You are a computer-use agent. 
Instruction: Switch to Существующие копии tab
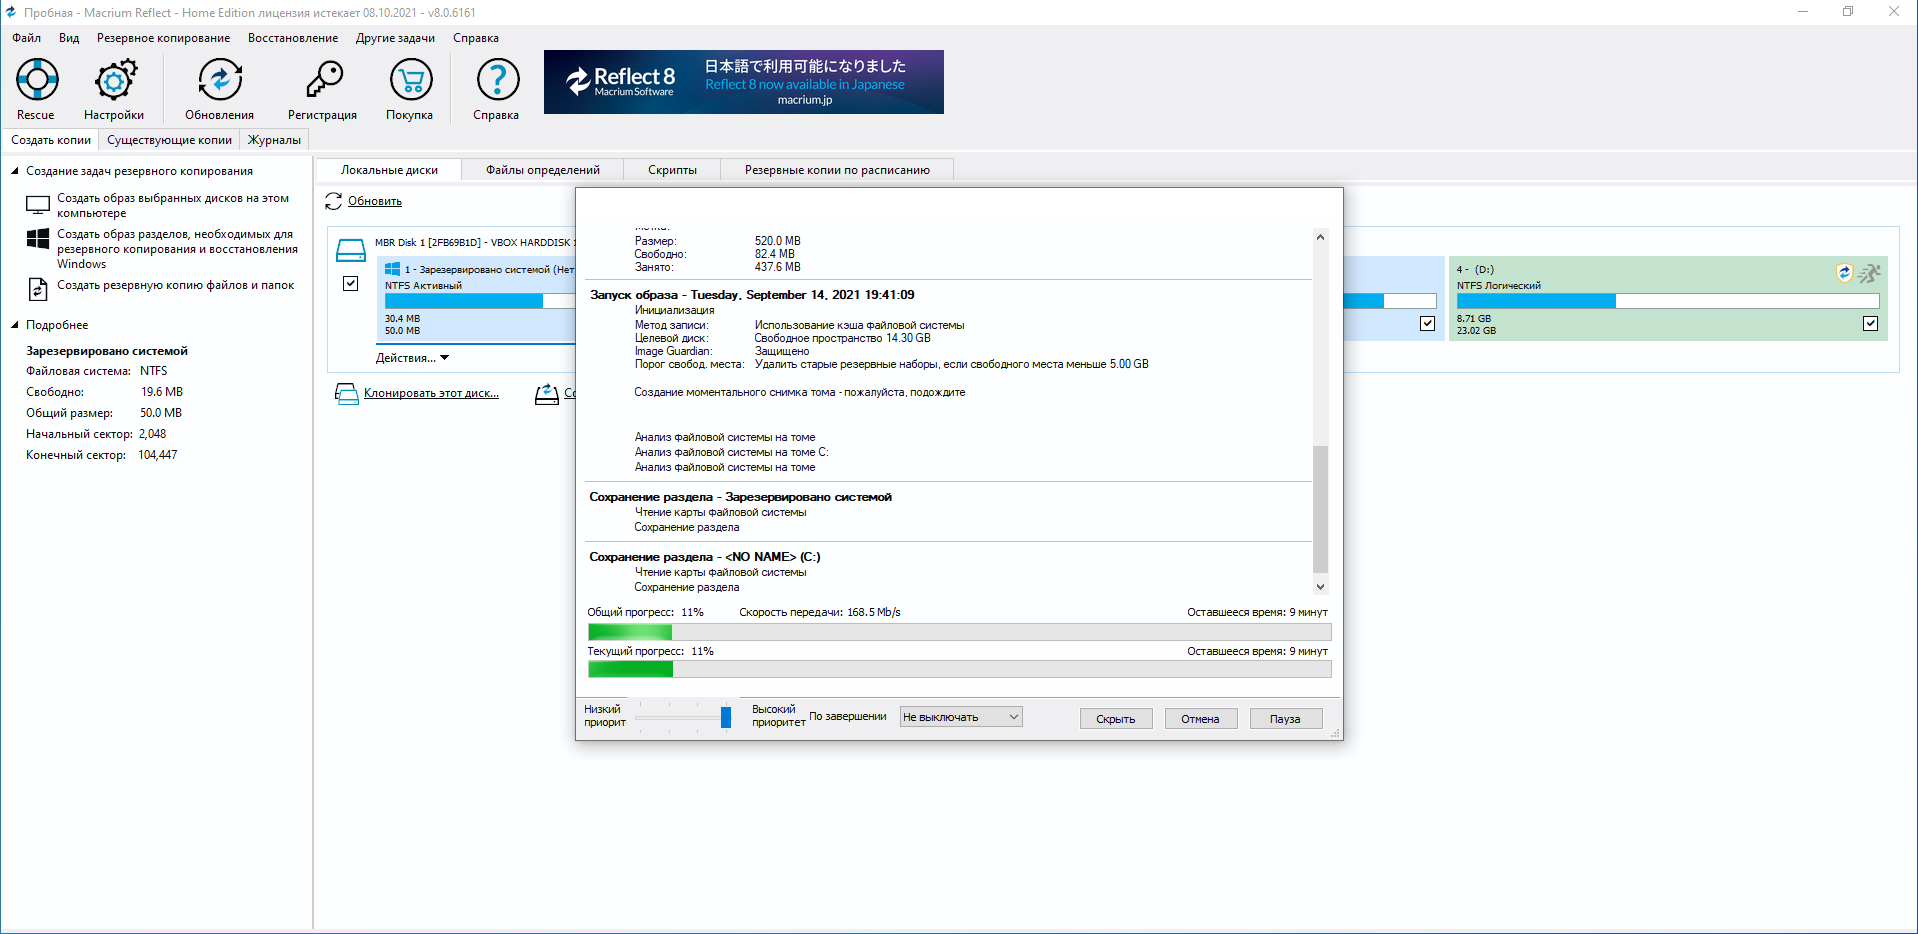[169, 140]
